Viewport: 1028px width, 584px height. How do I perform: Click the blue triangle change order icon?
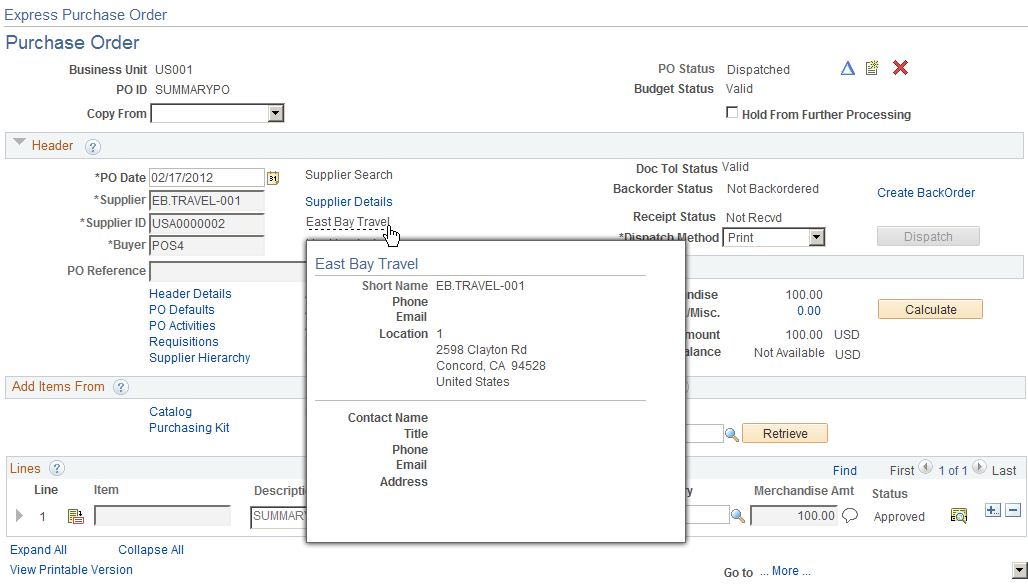click(x=847, y=68)
